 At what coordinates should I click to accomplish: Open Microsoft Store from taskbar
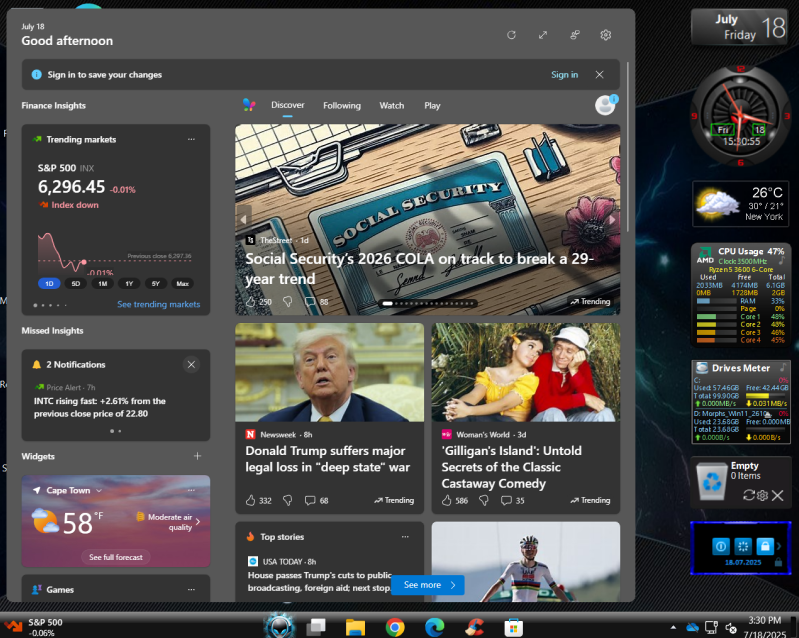pos(513,627)
